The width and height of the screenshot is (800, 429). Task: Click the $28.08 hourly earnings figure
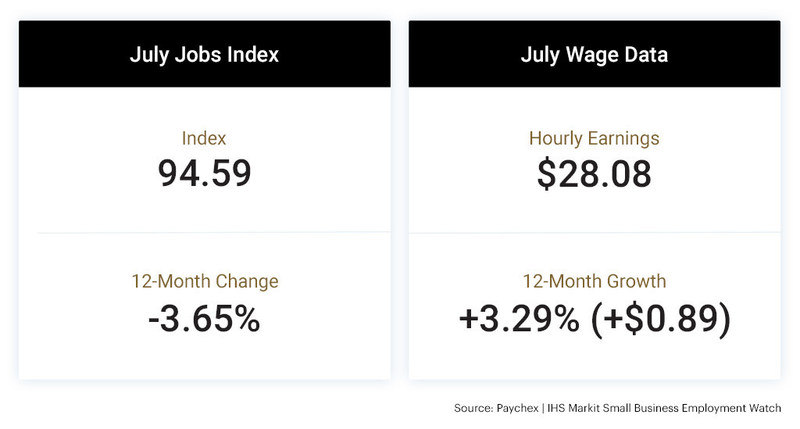594,174
